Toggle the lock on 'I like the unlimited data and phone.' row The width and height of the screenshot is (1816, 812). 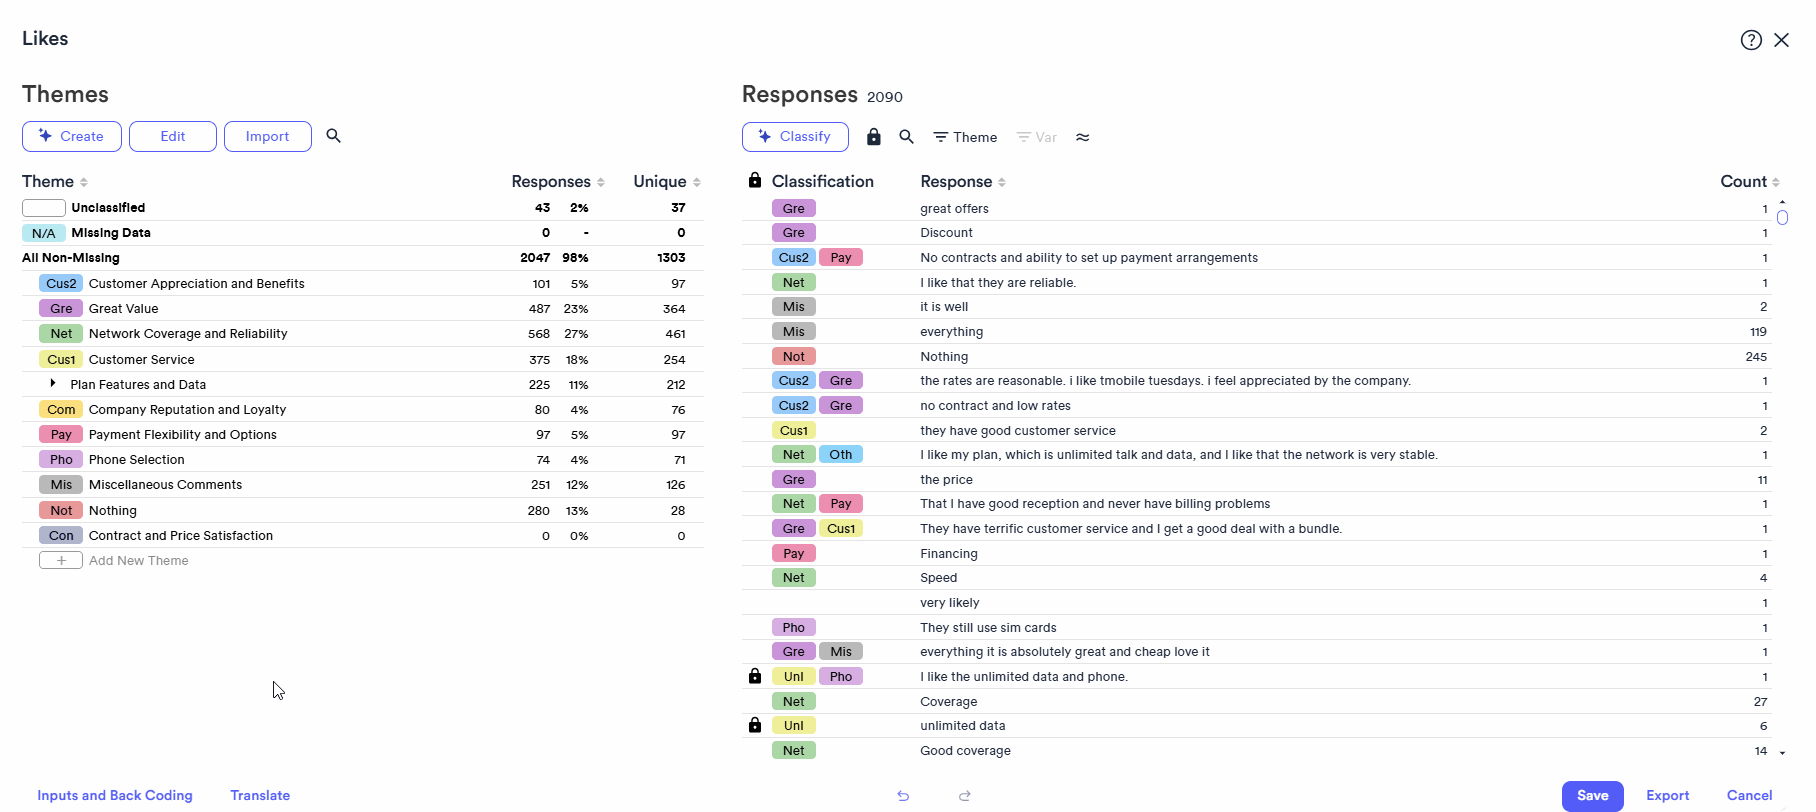pyautogui.click(x=755, y=676)
